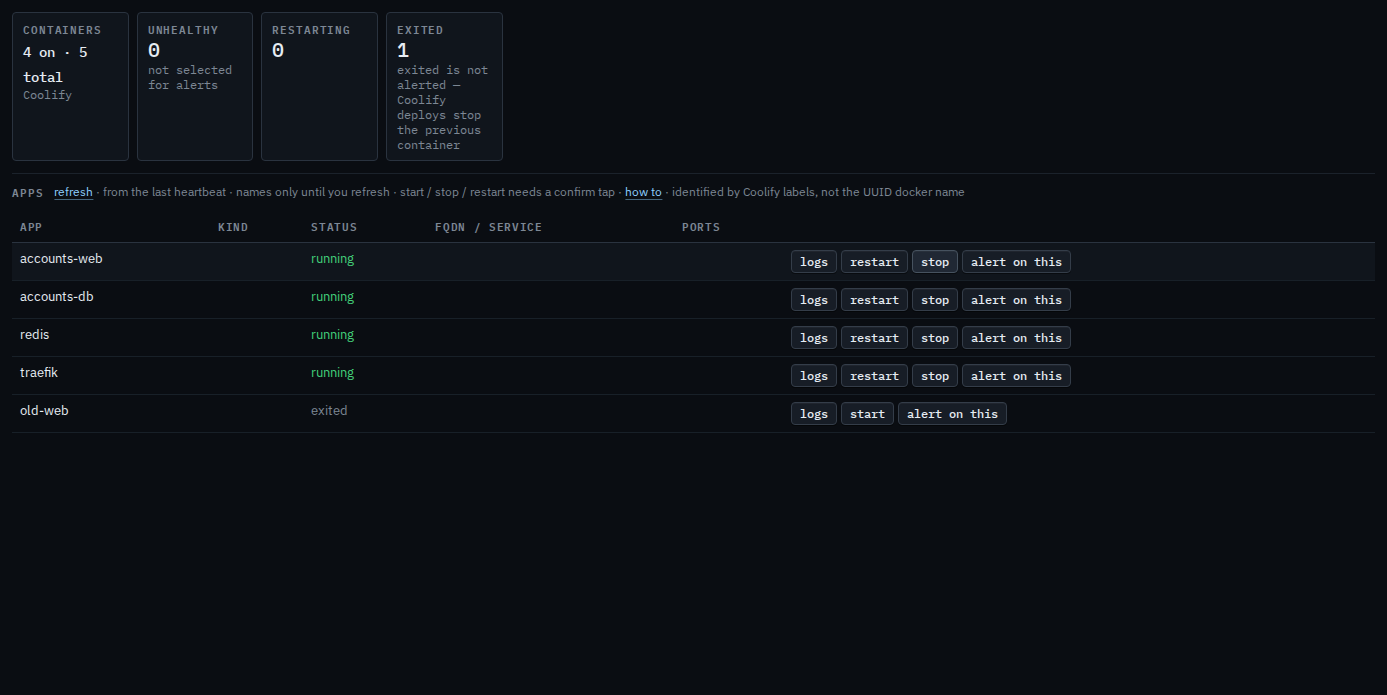Open logs for traefik
Screen dimensions: 1387x695
(814, 376)
